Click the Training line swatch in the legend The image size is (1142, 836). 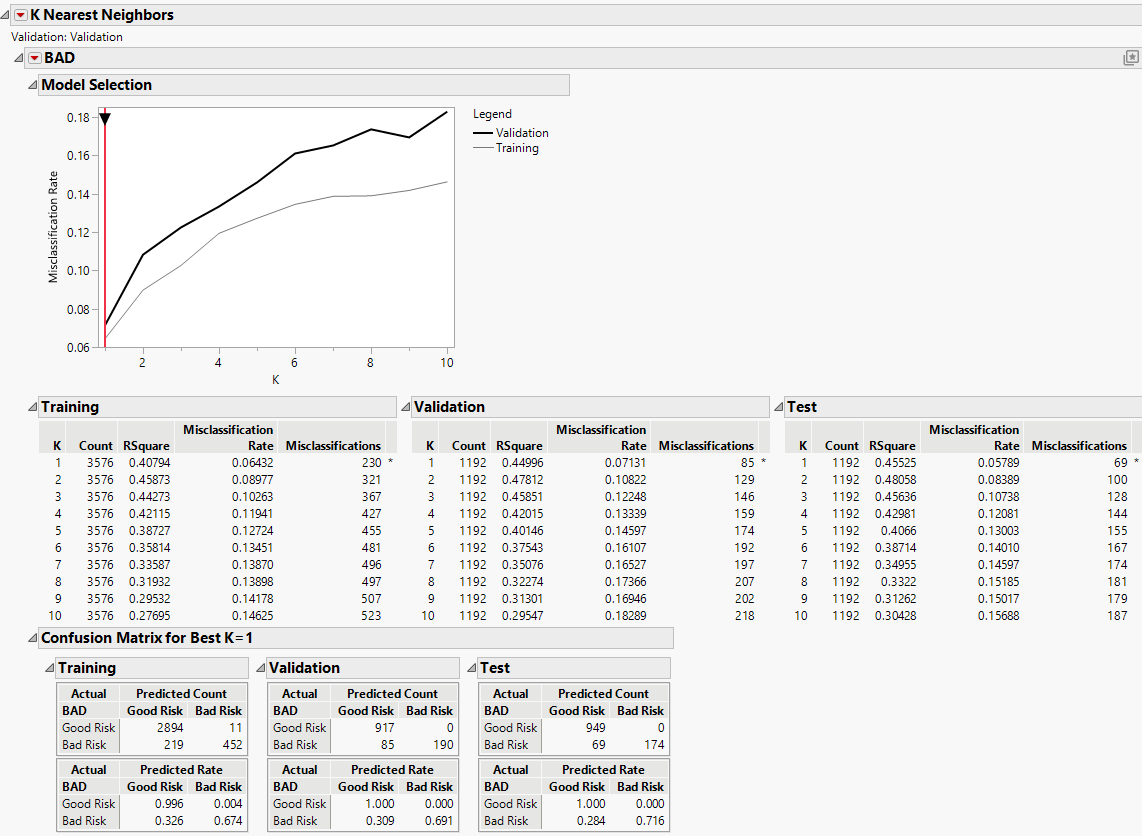[483, 148]
